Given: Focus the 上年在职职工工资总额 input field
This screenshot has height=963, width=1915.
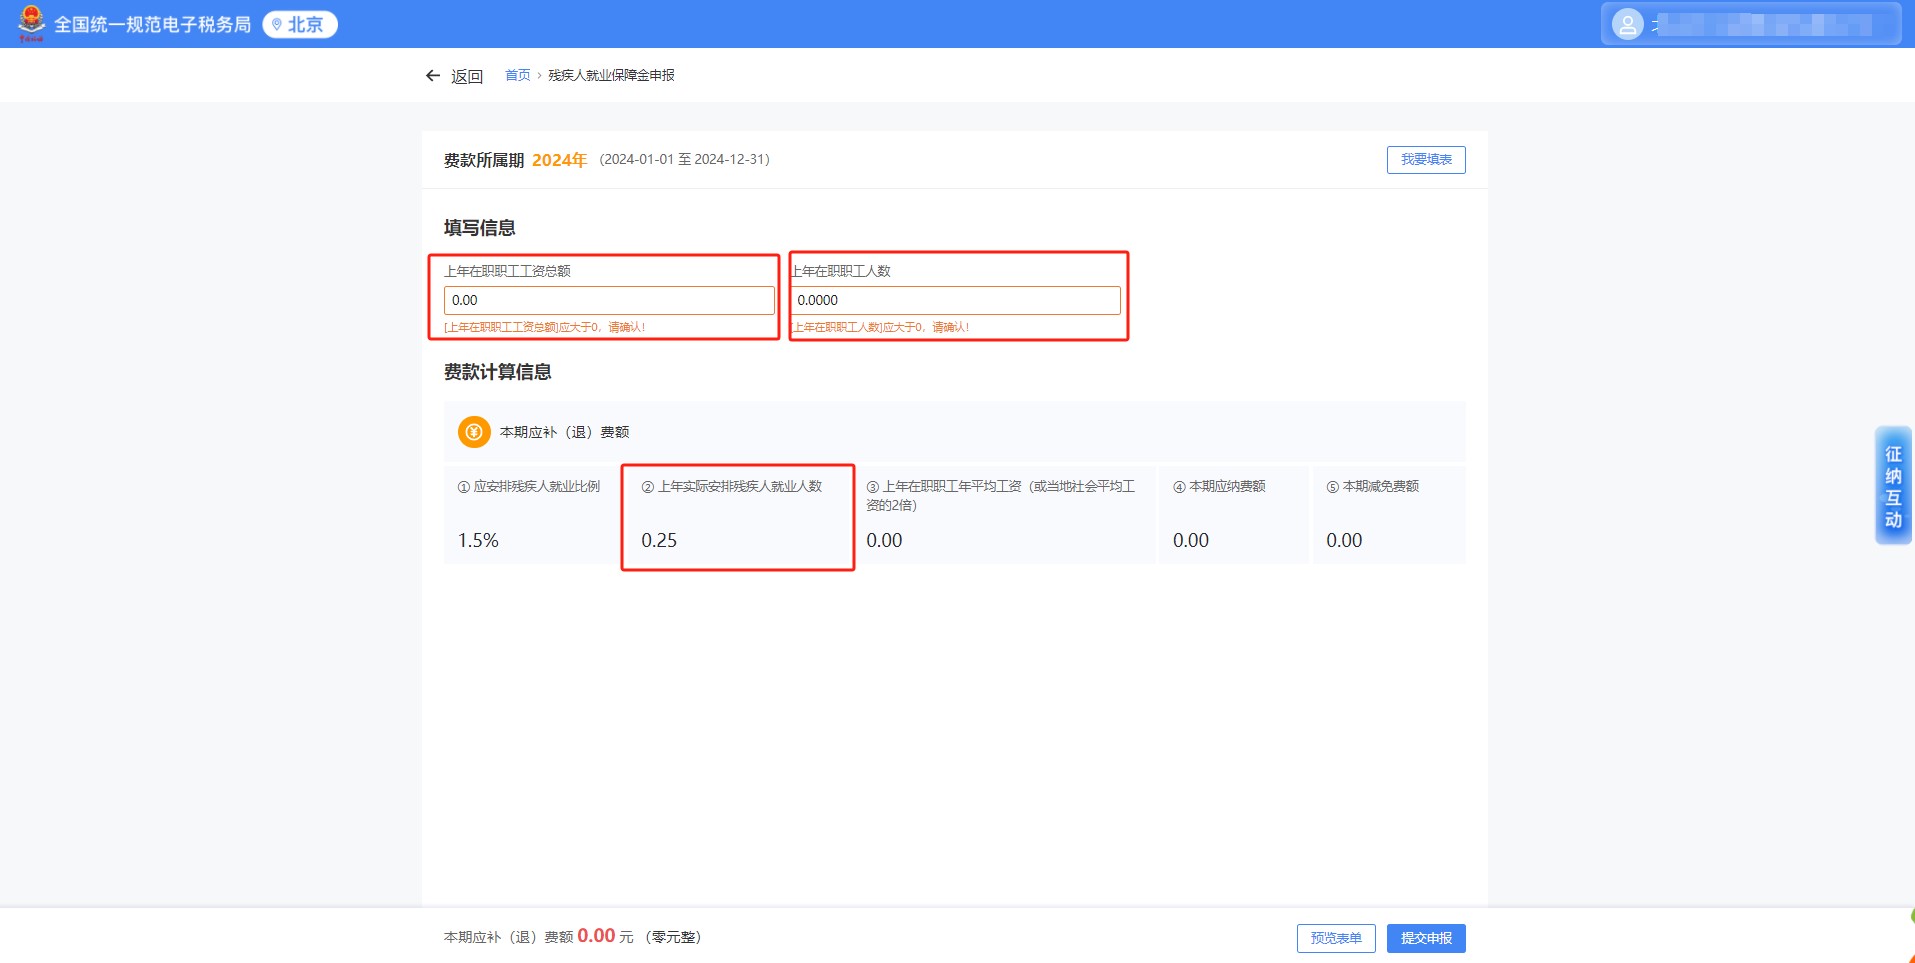Looking at the screenshot, I should click(608, 300).
